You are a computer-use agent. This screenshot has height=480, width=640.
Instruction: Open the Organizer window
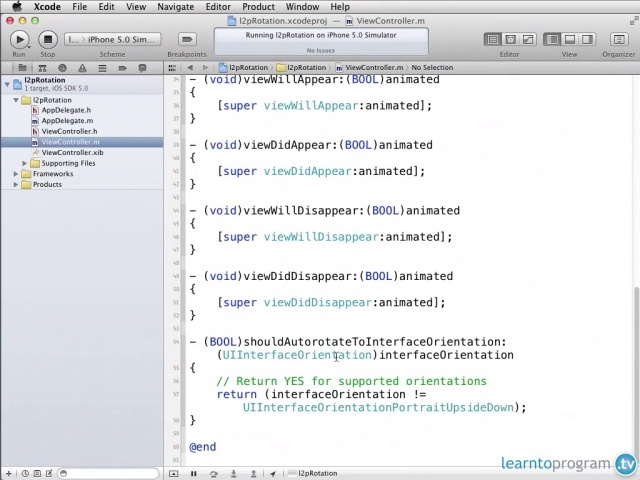point(619,40)
